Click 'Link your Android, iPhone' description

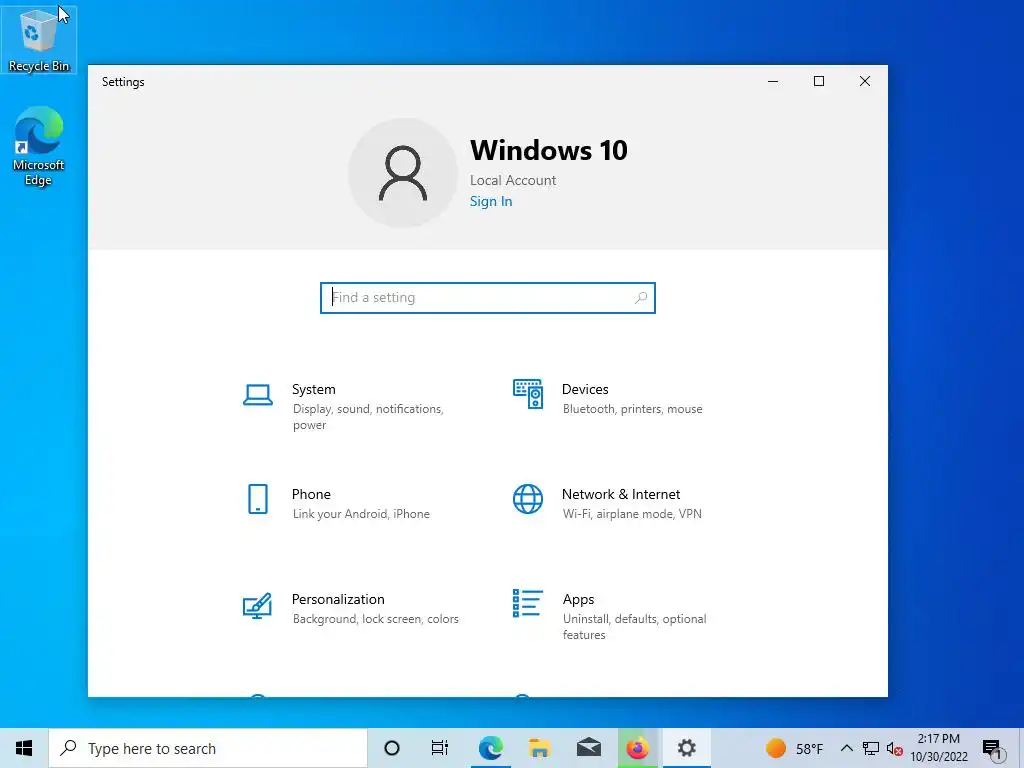361,514
